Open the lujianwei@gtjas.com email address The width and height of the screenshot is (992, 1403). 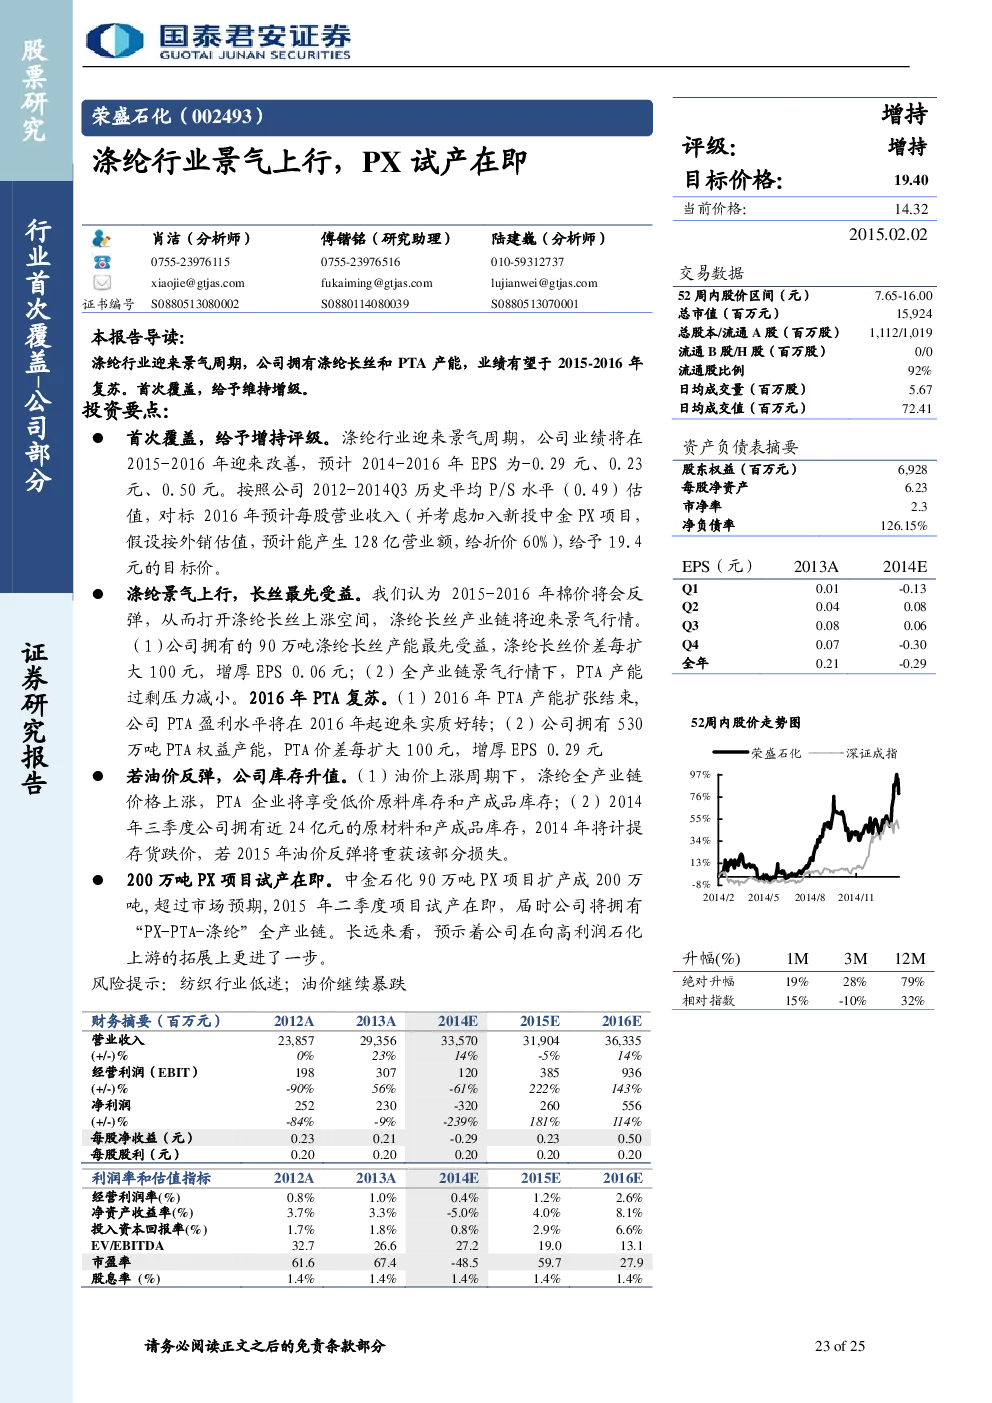pyautogui.click(x=544, y=283)
